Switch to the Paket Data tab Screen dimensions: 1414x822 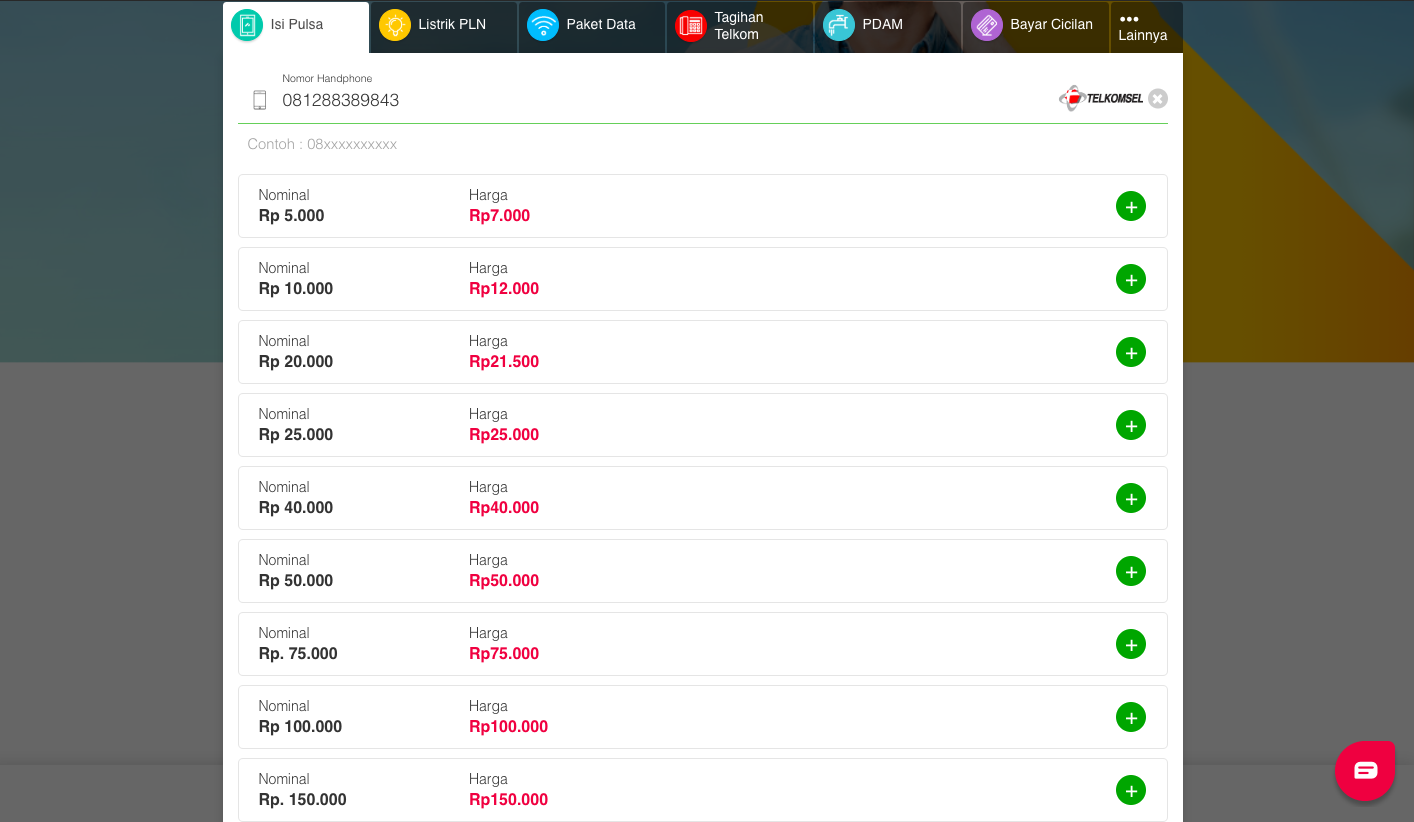tap(592, 27)
